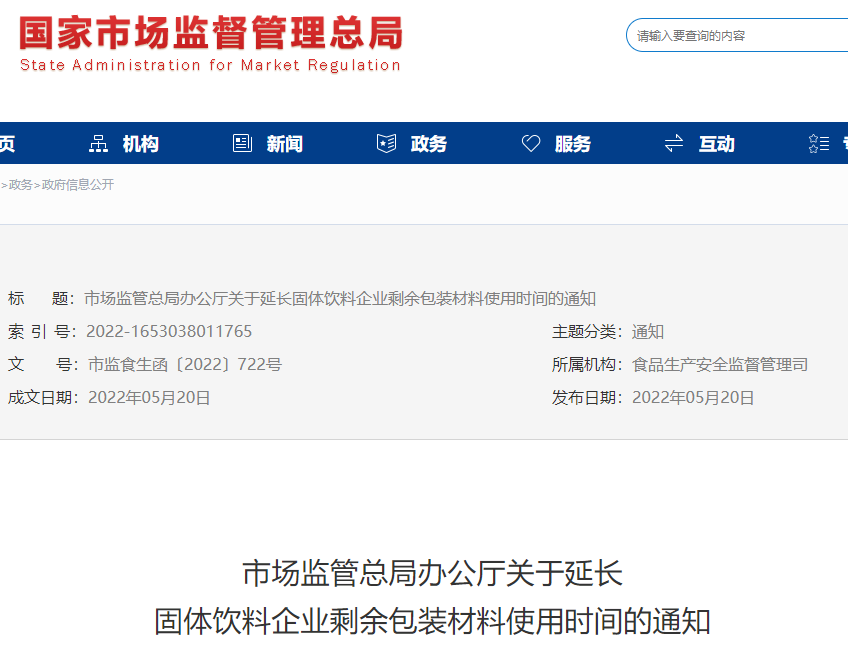Screen dimensions: 848x659
Task: Go to 政府信息公开 in the breadcrumb
Action: 78,185
